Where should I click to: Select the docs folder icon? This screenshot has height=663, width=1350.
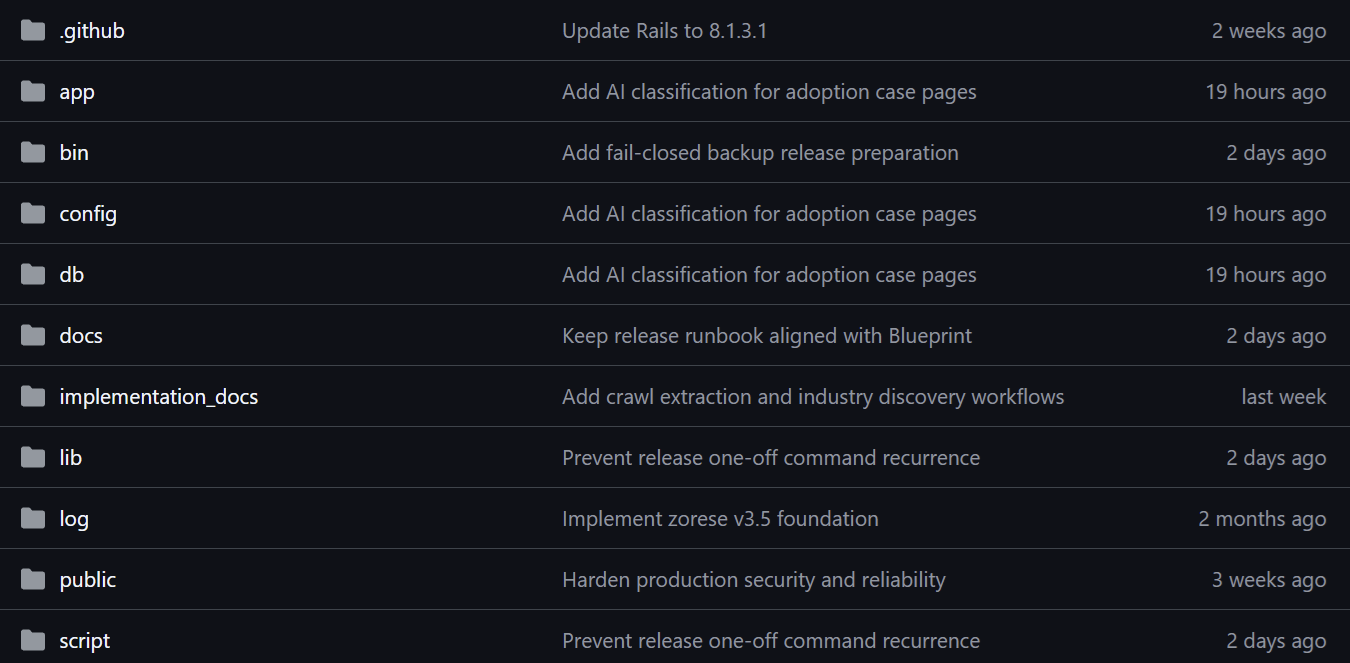[x=33, y=336]
